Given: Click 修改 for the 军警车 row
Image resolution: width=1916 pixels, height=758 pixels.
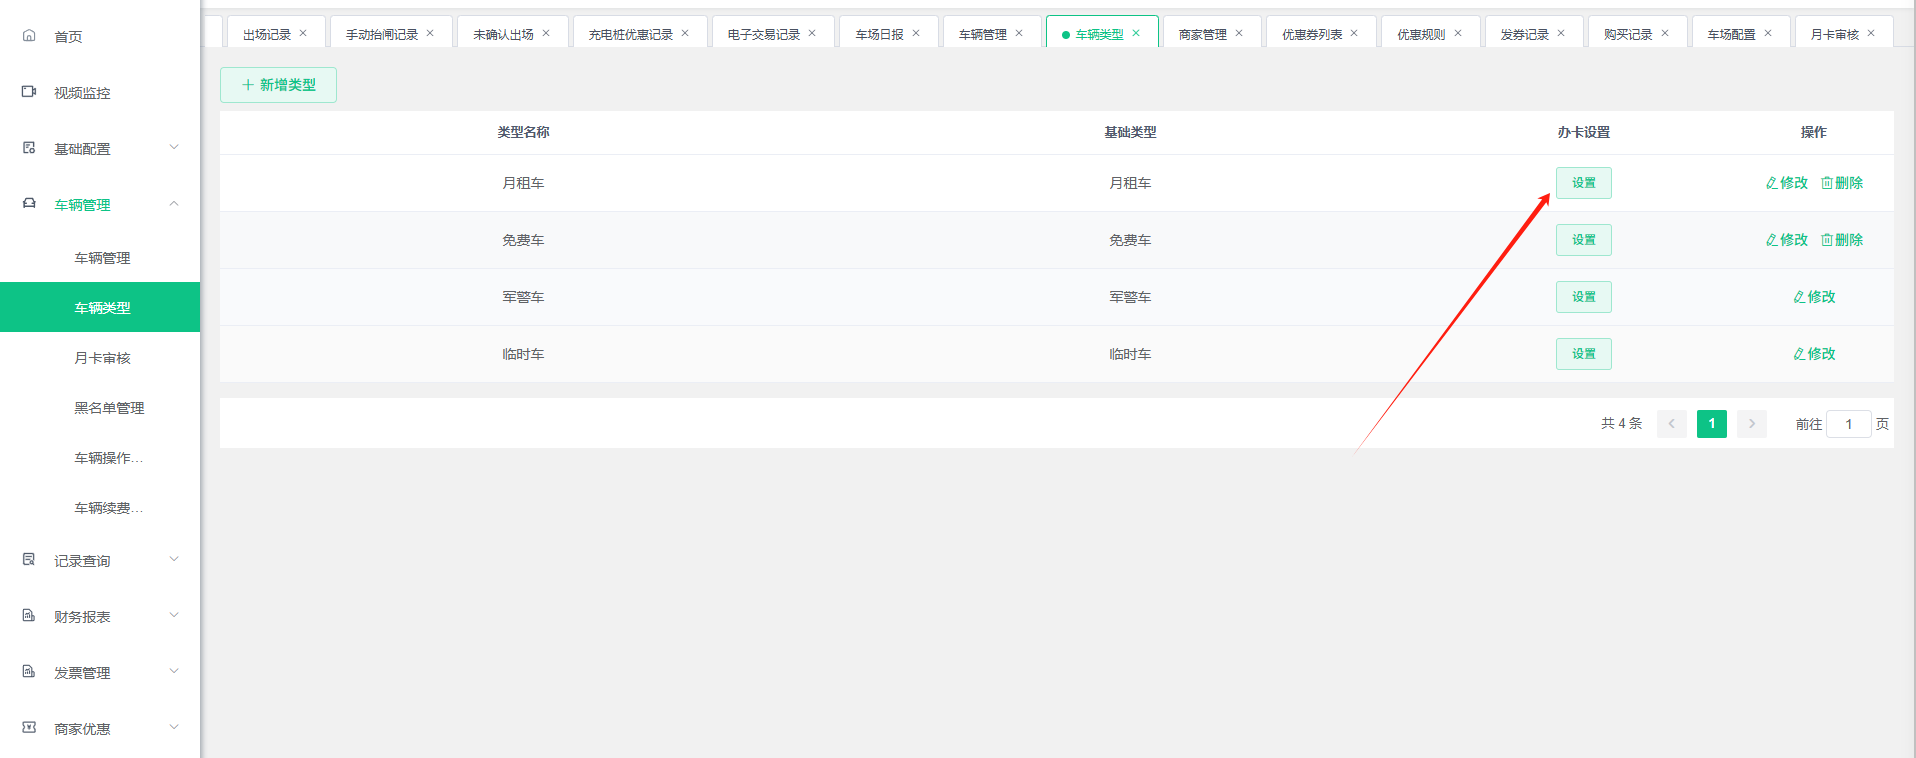Looking at the screenshot, I should click(x=1814, y=297).
